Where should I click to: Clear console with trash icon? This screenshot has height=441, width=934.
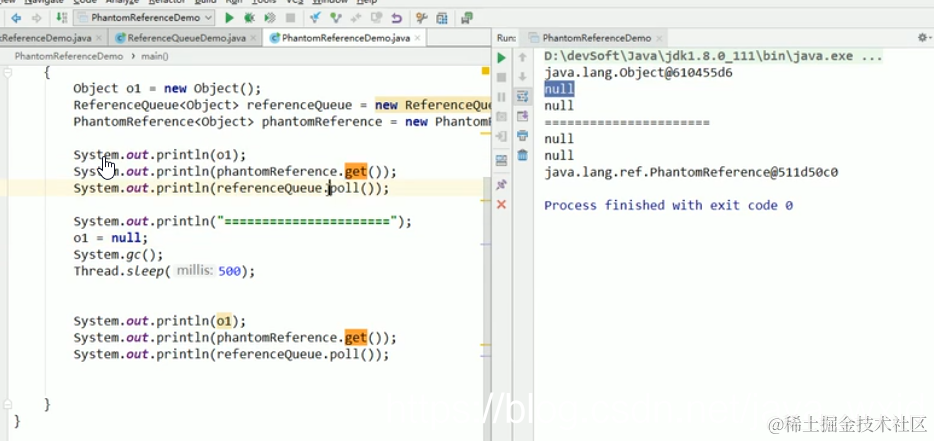(x=522, y=155)
